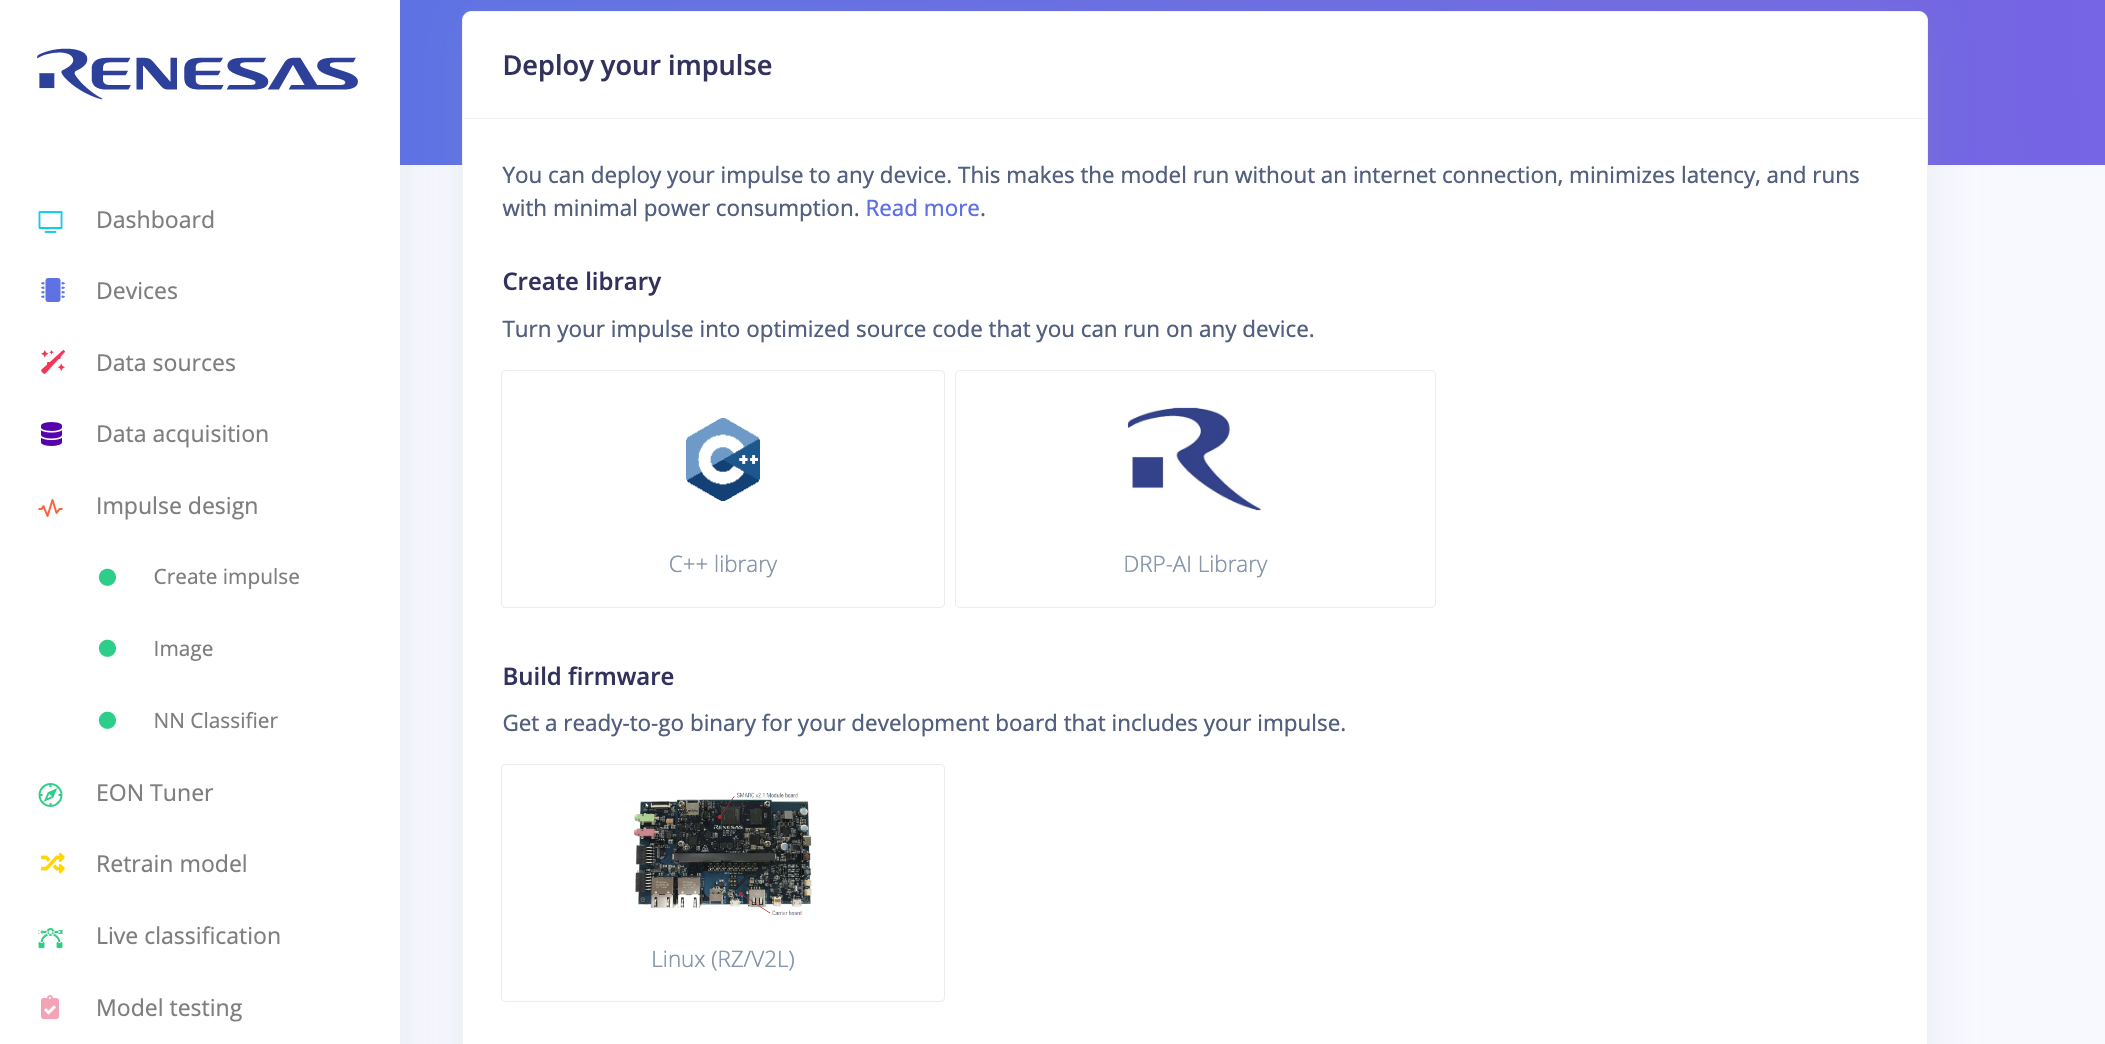Image resolution: width=2105 pixels, height=1044 pixels.
Task: Click the Data sources wand icon
Action: 52,362
